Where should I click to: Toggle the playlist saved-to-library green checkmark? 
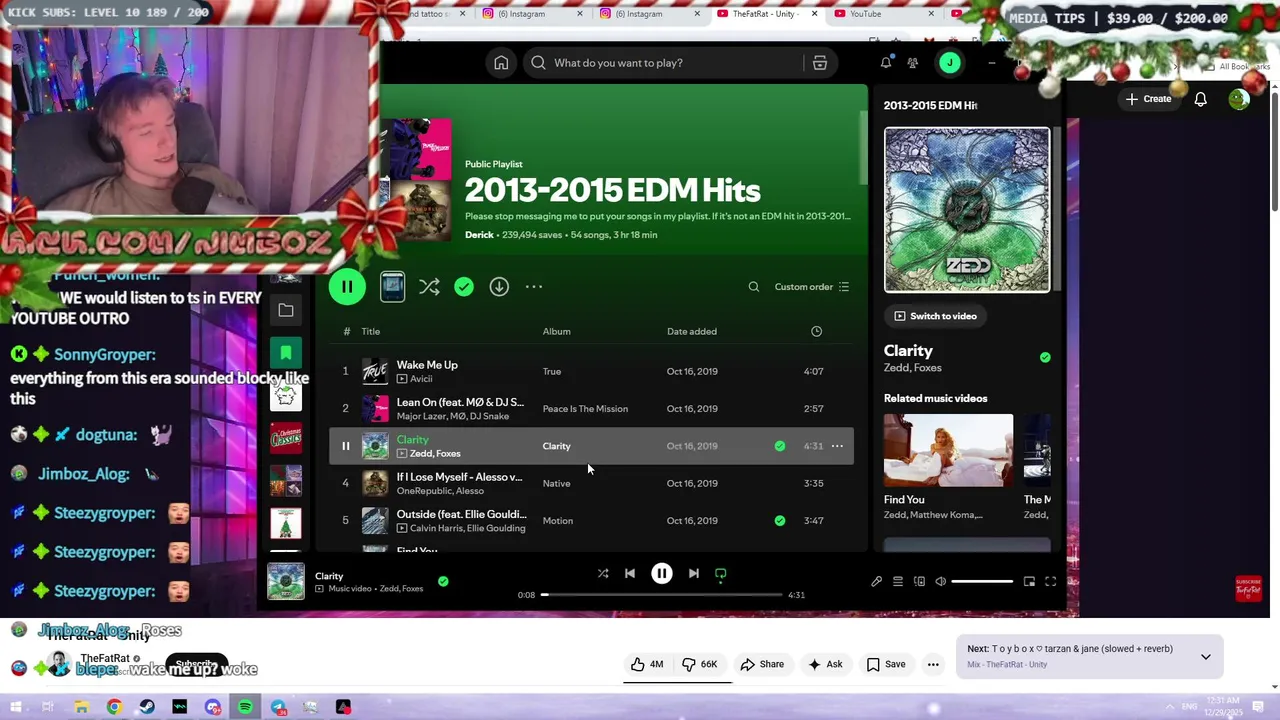pyautogui.click(x=464, y=287)
